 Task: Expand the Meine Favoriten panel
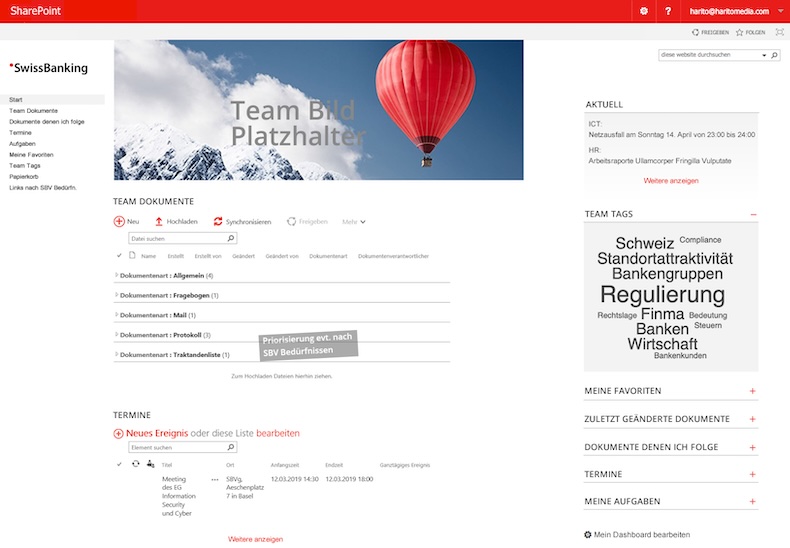pyautogui.click(x=752, y=391)
